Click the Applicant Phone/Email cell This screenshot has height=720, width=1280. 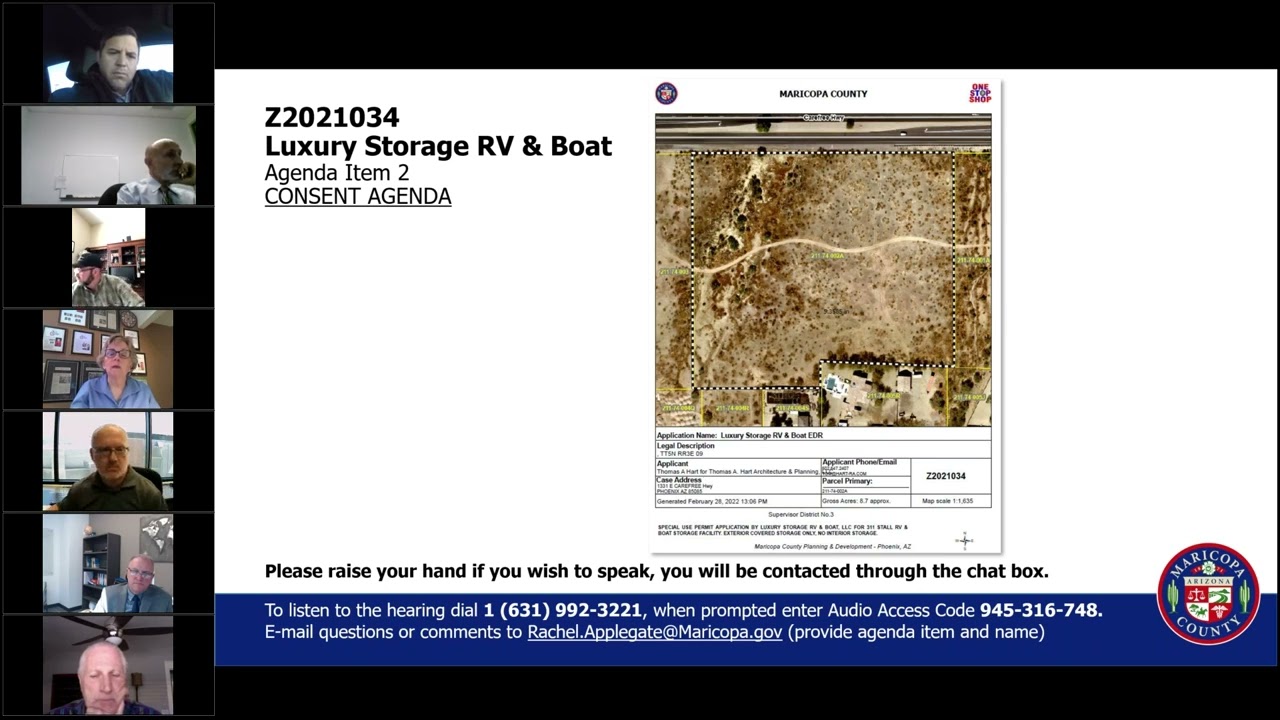866,468
